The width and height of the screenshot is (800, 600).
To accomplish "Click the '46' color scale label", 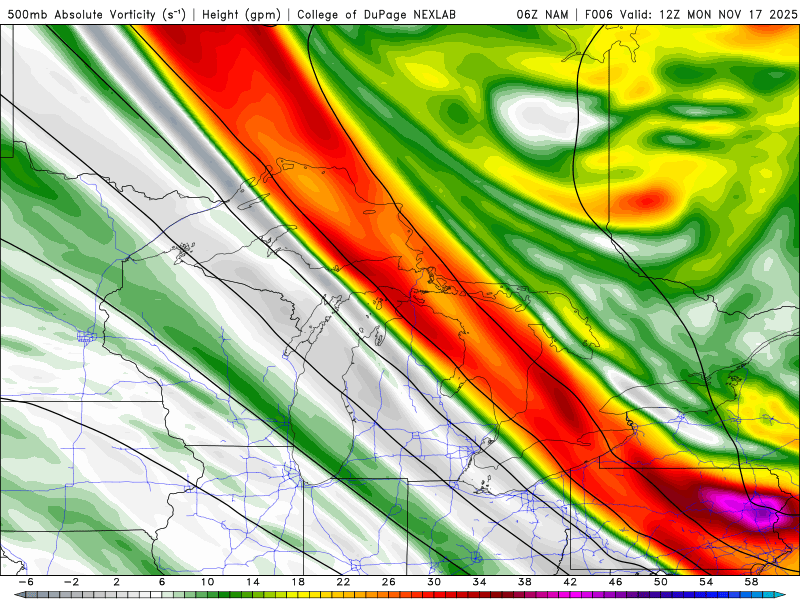I will [615, 582].
